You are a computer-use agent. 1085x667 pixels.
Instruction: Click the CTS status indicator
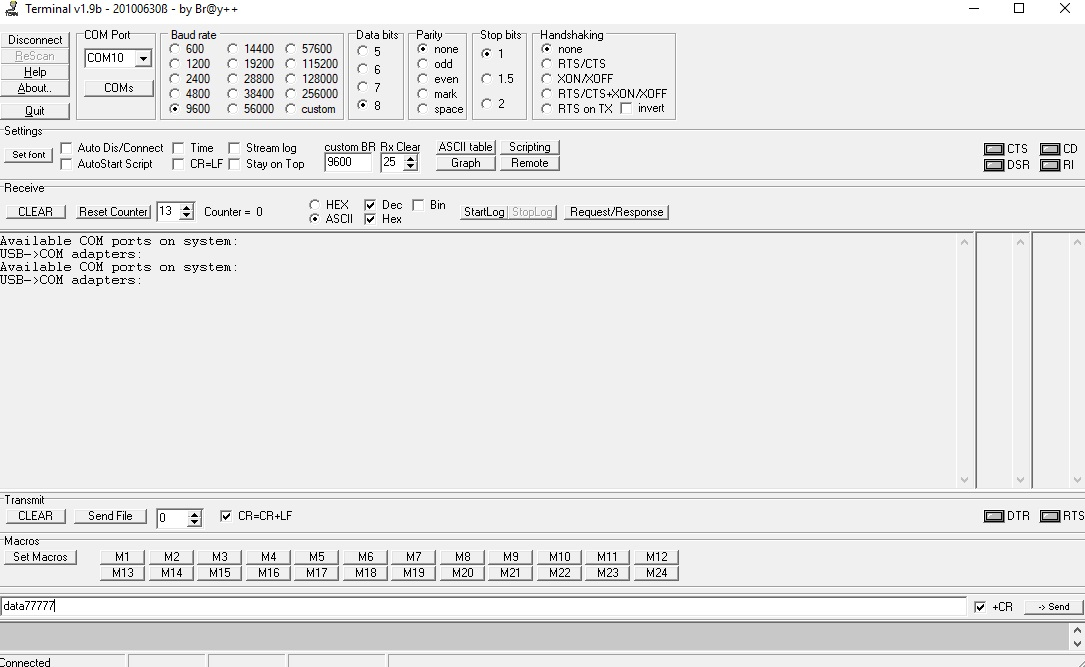(x=994, y=149)
